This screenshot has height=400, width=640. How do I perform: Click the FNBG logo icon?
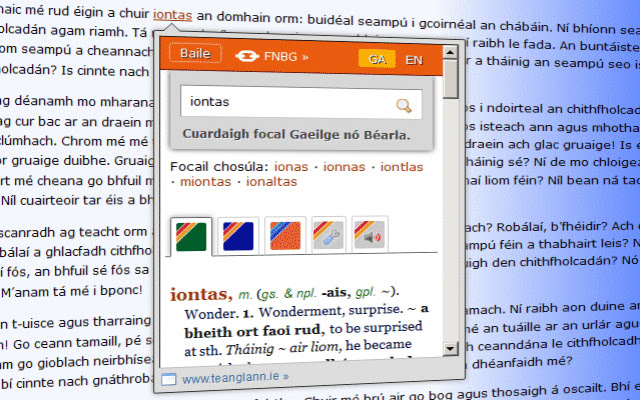pyautogui.click(x=247, y=56)
